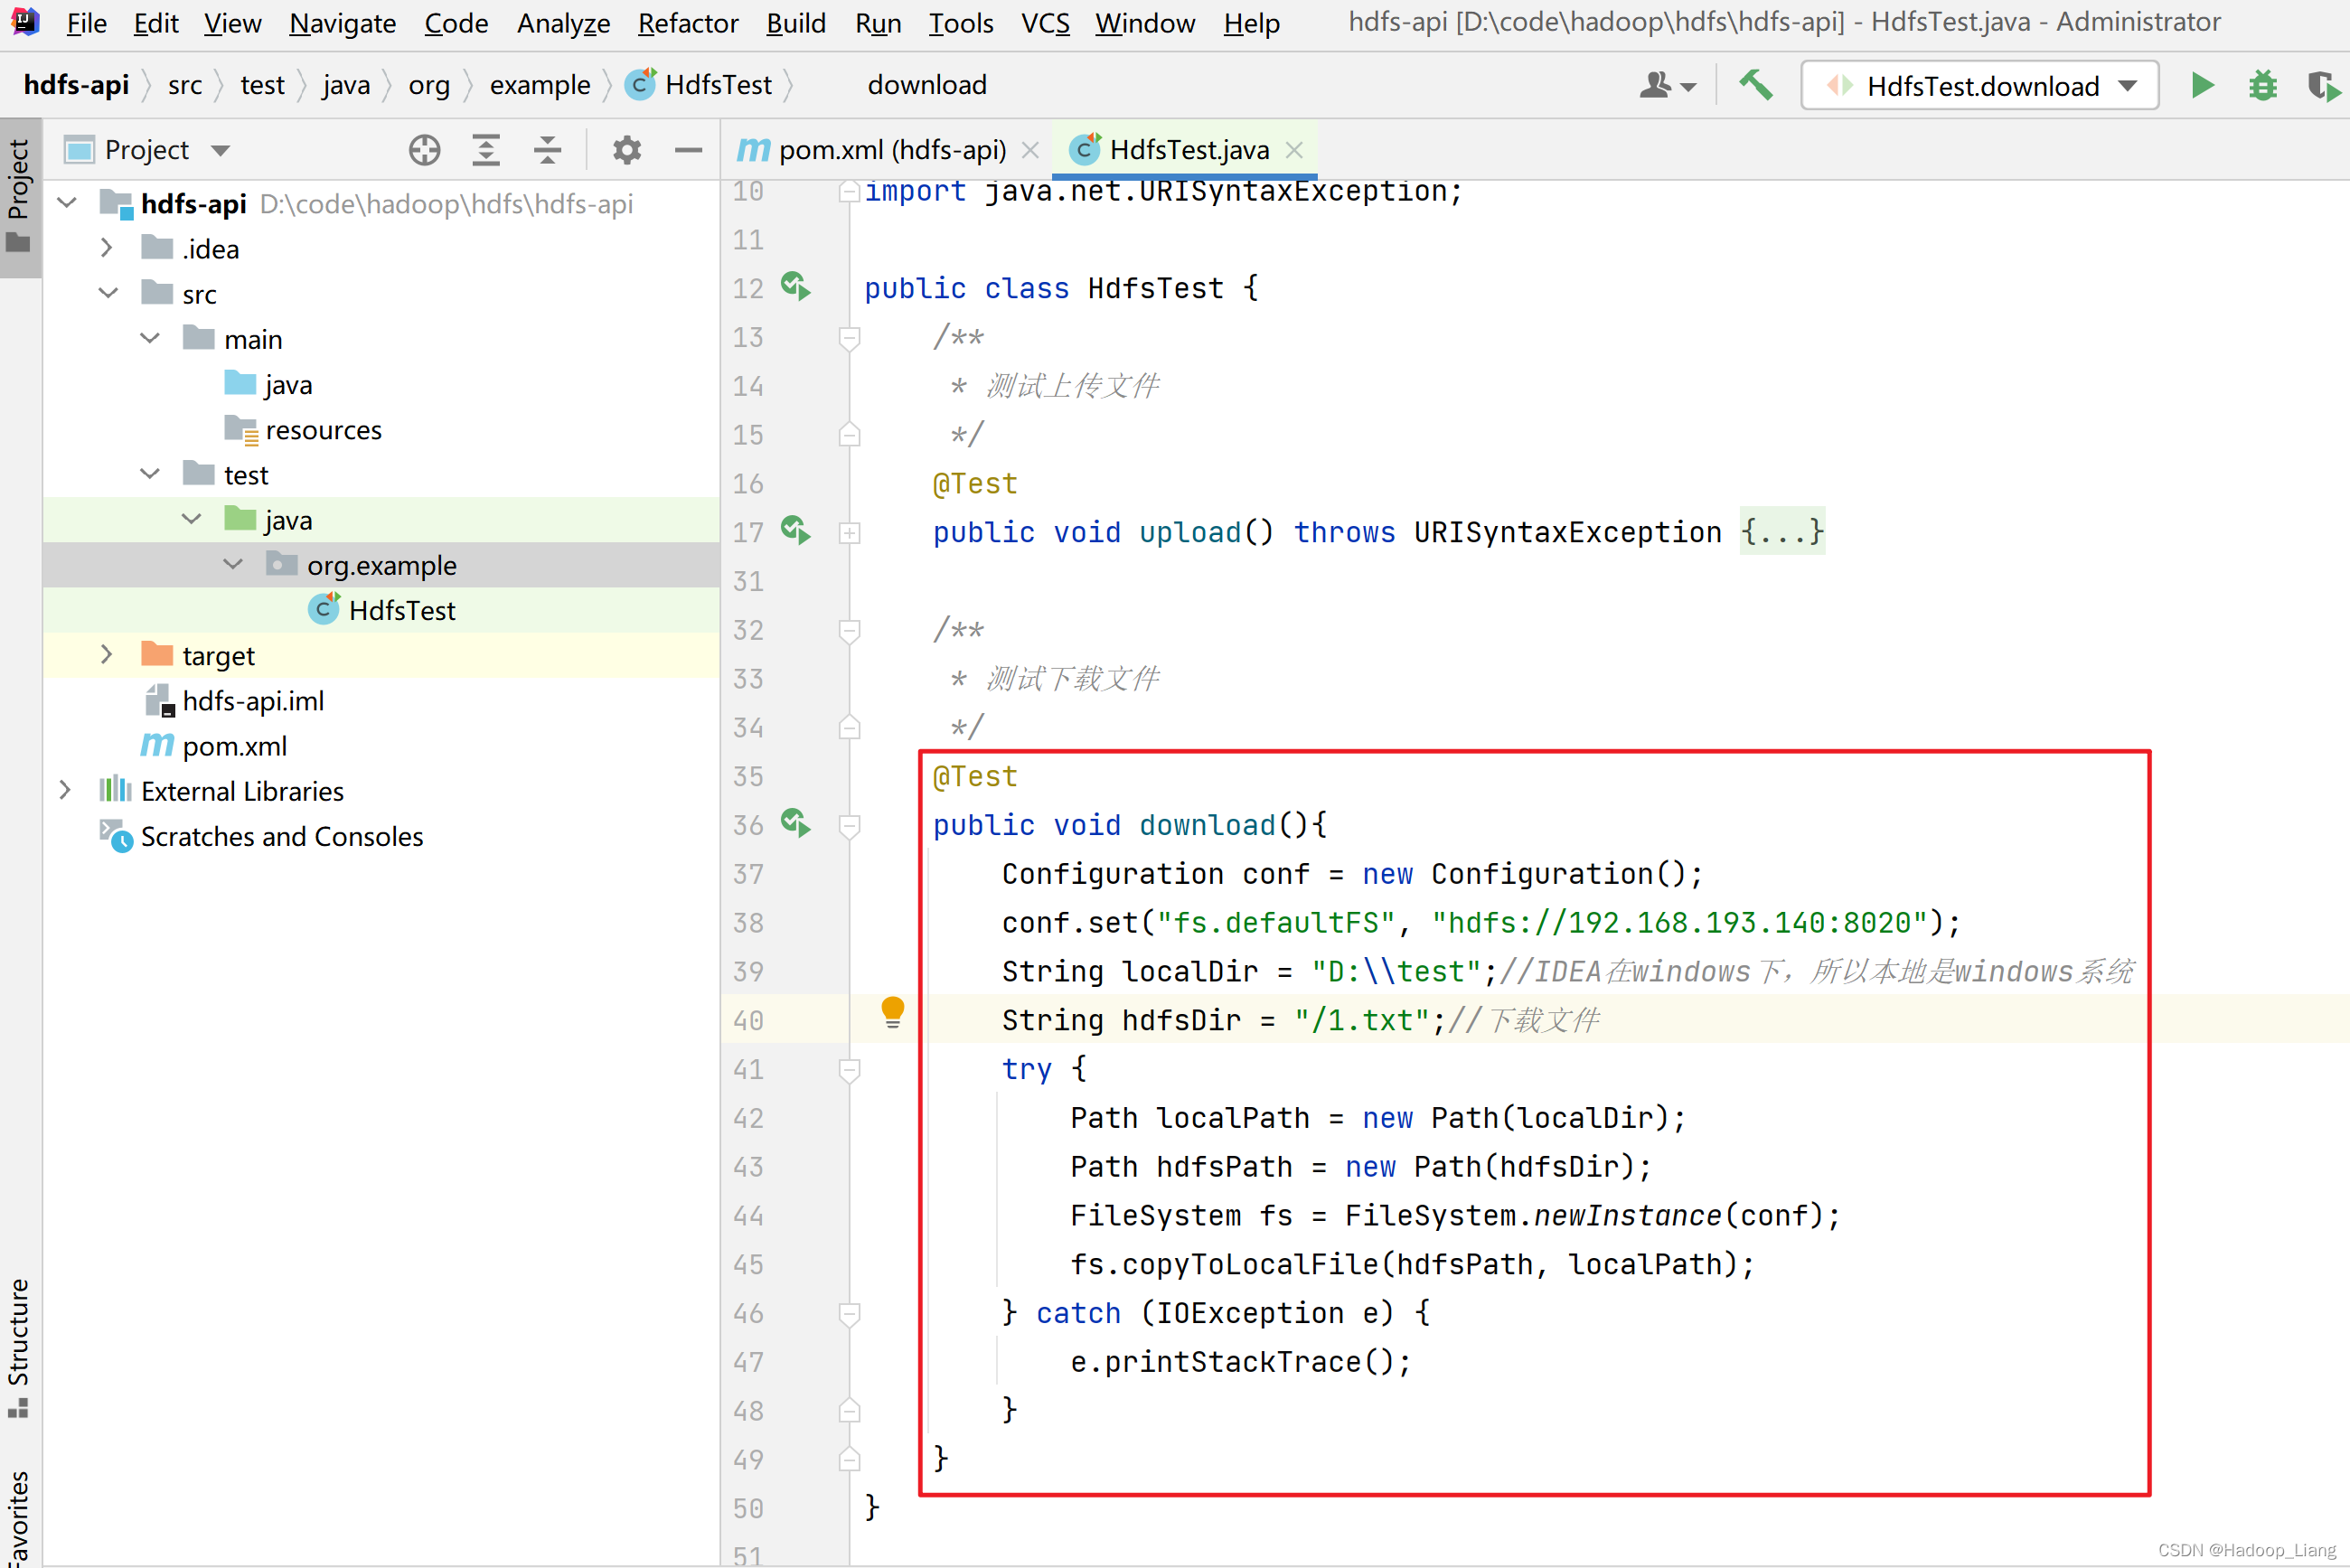Select Scratches and Consoles item
The width and height of the screenshot is (2350, 1568).
coord(282,836)
